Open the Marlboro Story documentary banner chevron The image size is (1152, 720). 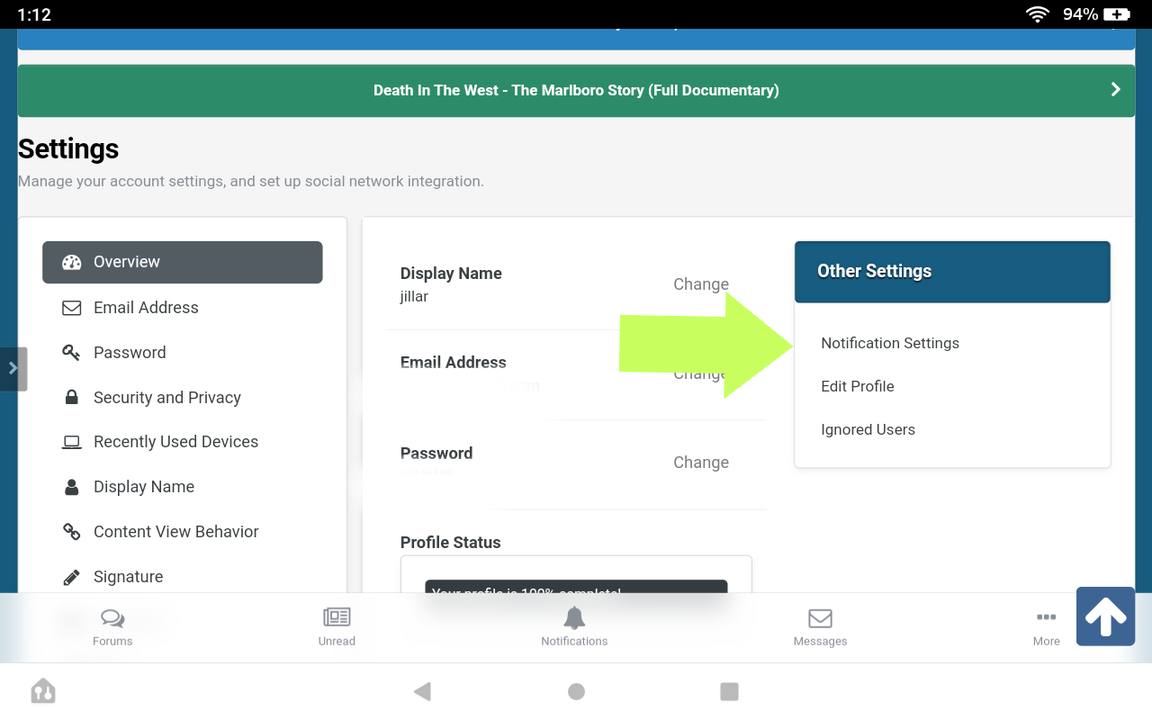click(x=1115, y=90)
